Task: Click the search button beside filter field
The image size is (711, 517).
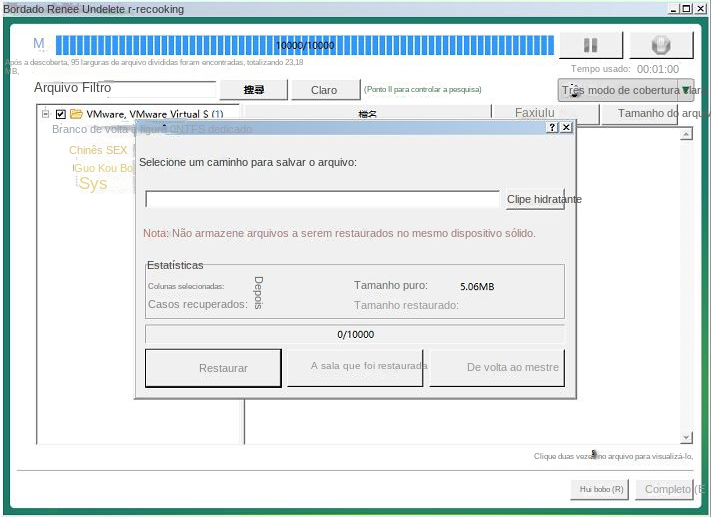Action: pyautogui.click(x=254, y=90)
